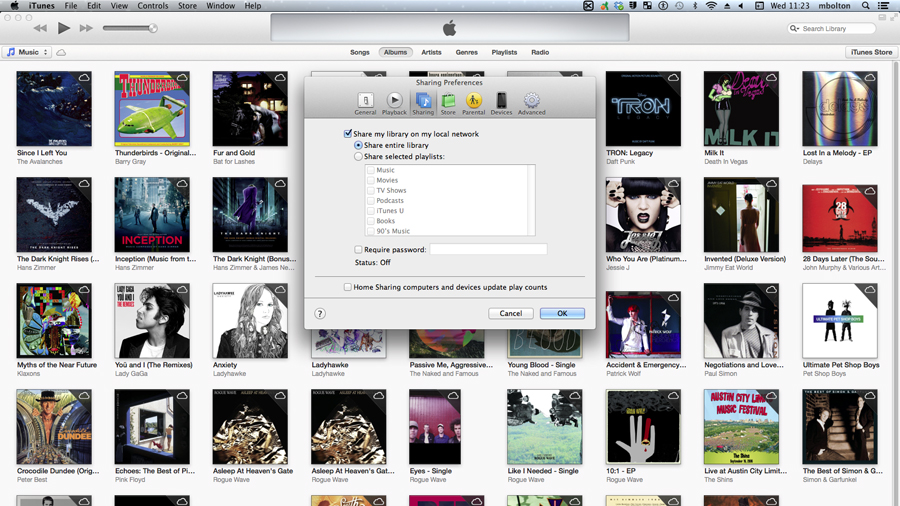Screen dimensions: 900x506
Task: Click the Wi-Fi icon in menu bar
Action: 711,6
